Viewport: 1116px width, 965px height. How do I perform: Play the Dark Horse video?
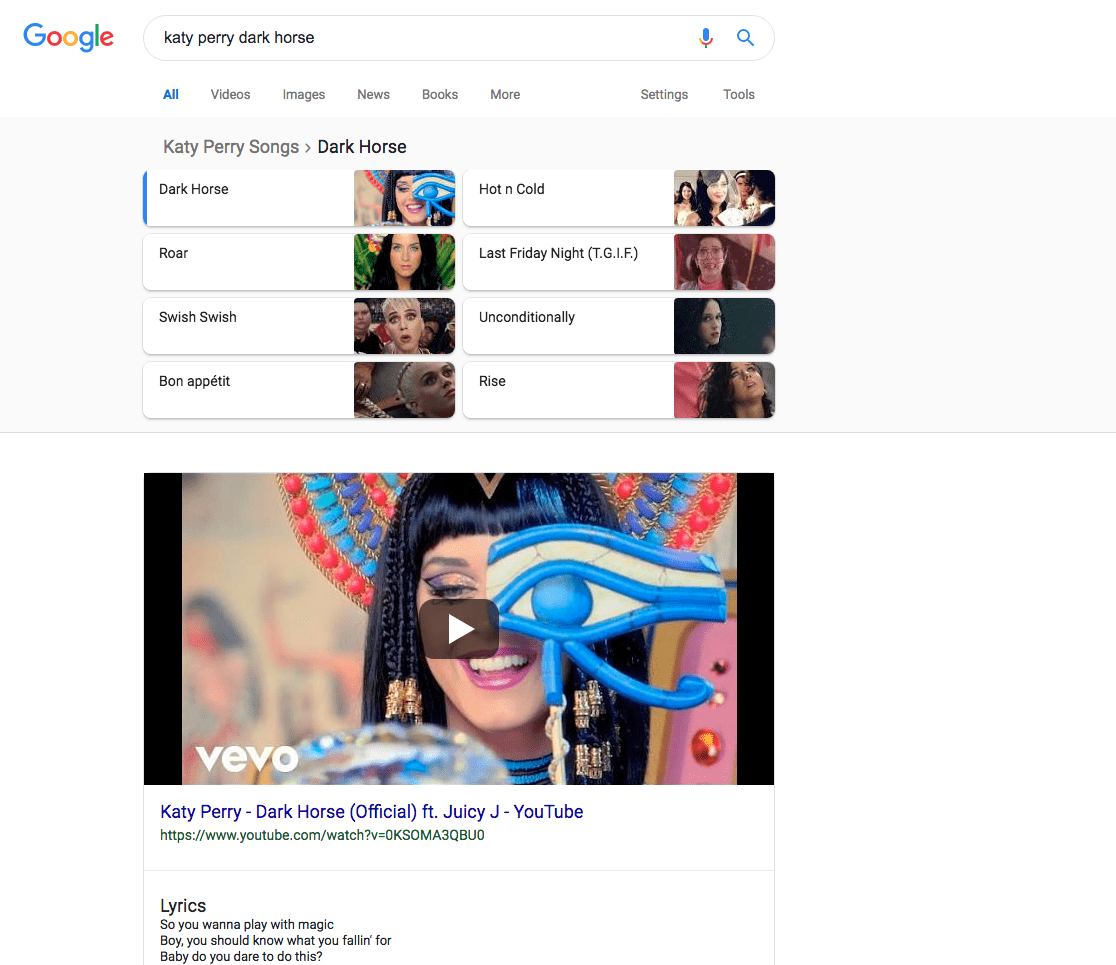459,628
